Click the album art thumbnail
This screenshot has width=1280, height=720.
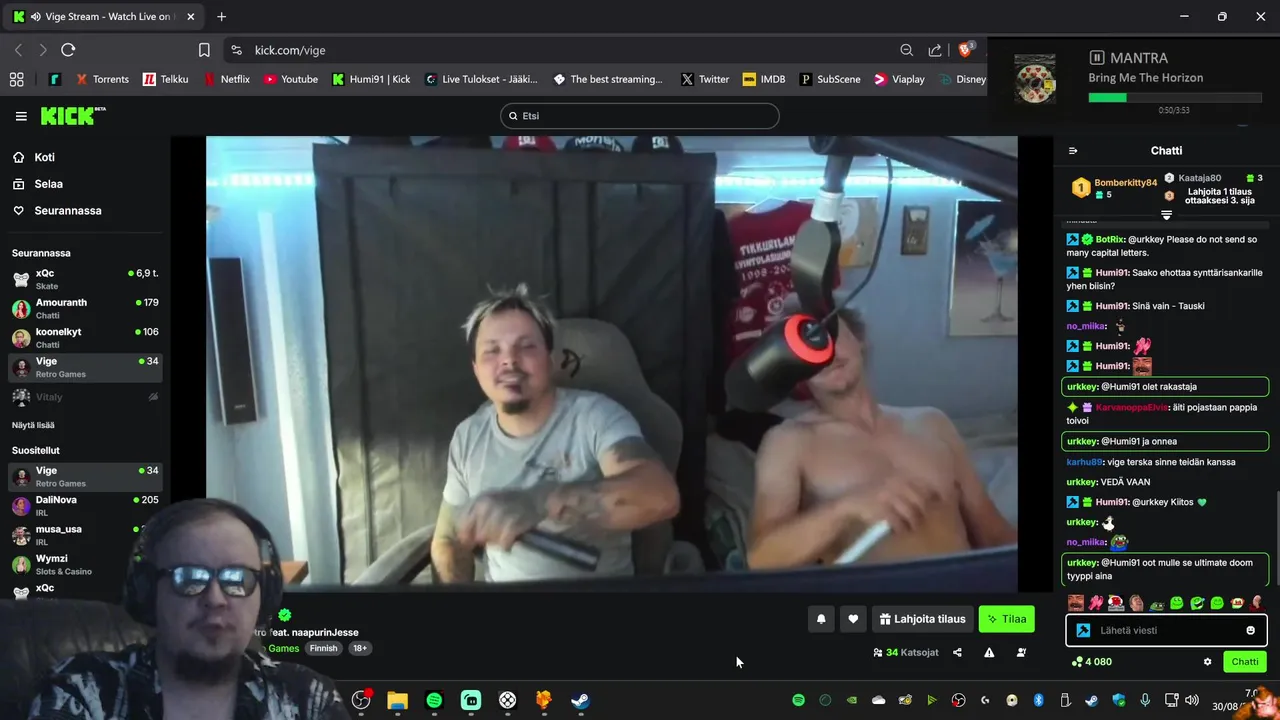1035,78
